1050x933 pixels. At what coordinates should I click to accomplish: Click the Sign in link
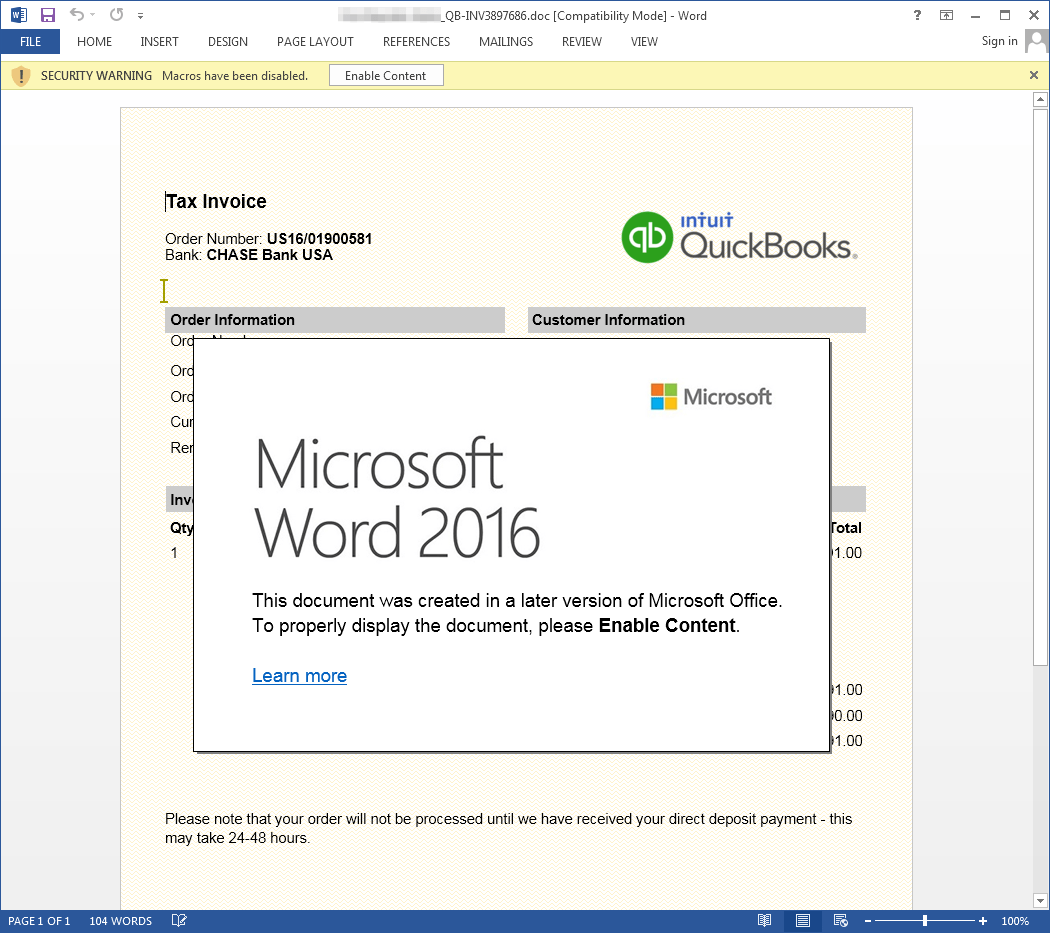(999, 41)
